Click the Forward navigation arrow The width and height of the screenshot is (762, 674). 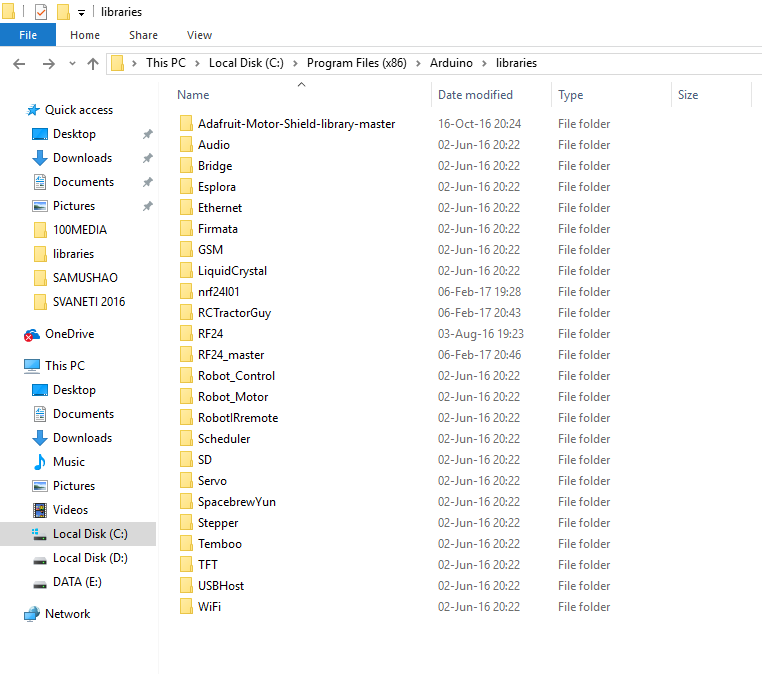pos(49,64)
